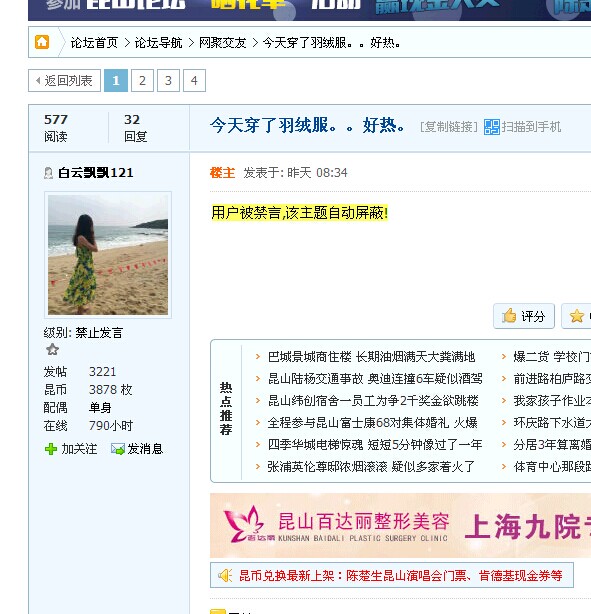Open page 3 of the thread
Viewport: 591px width, 614px height.
(168, 81)
